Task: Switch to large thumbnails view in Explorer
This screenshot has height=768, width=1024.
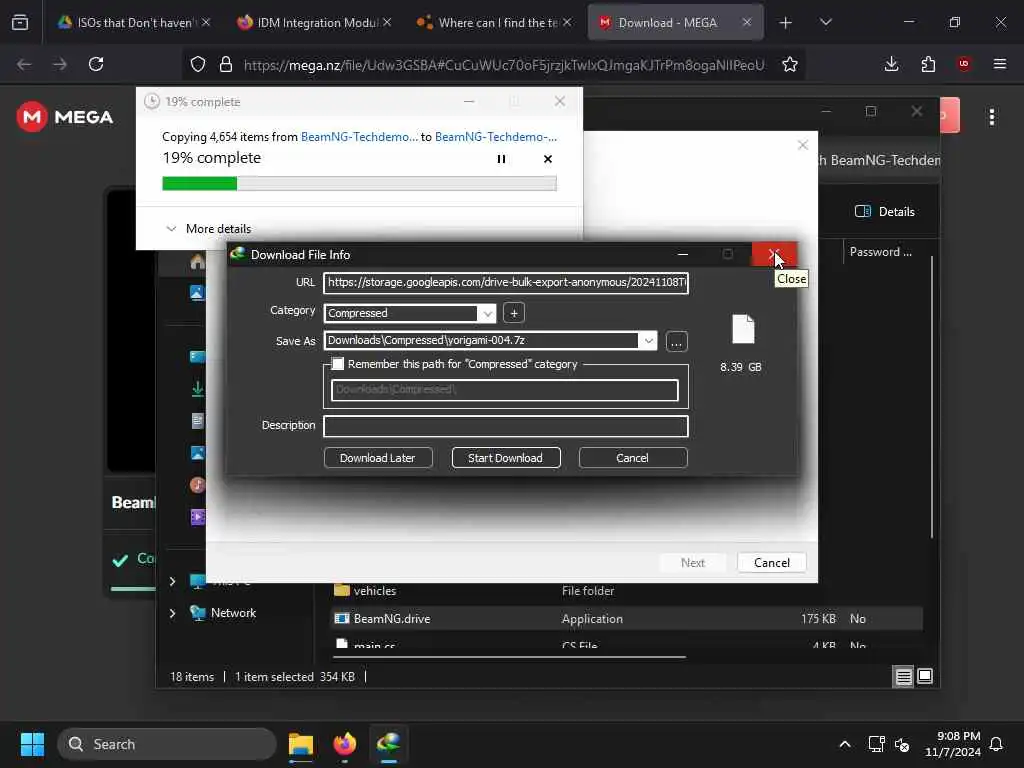Action: 925,677
